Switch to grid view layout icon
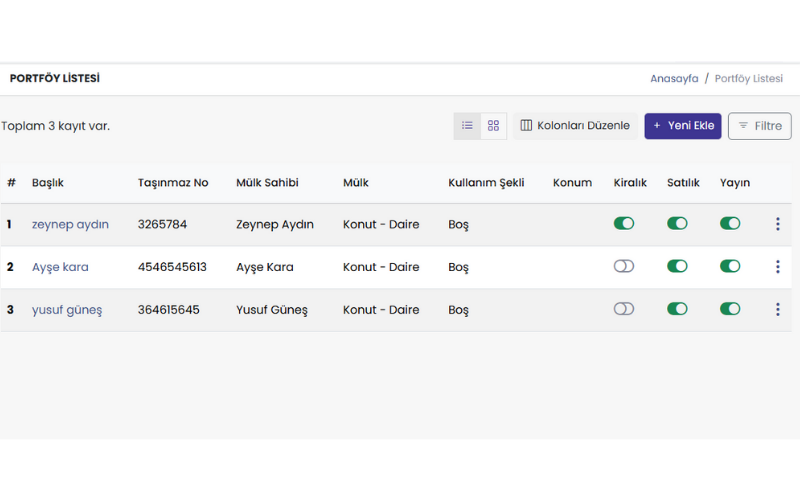 click(x=493, y=126)
